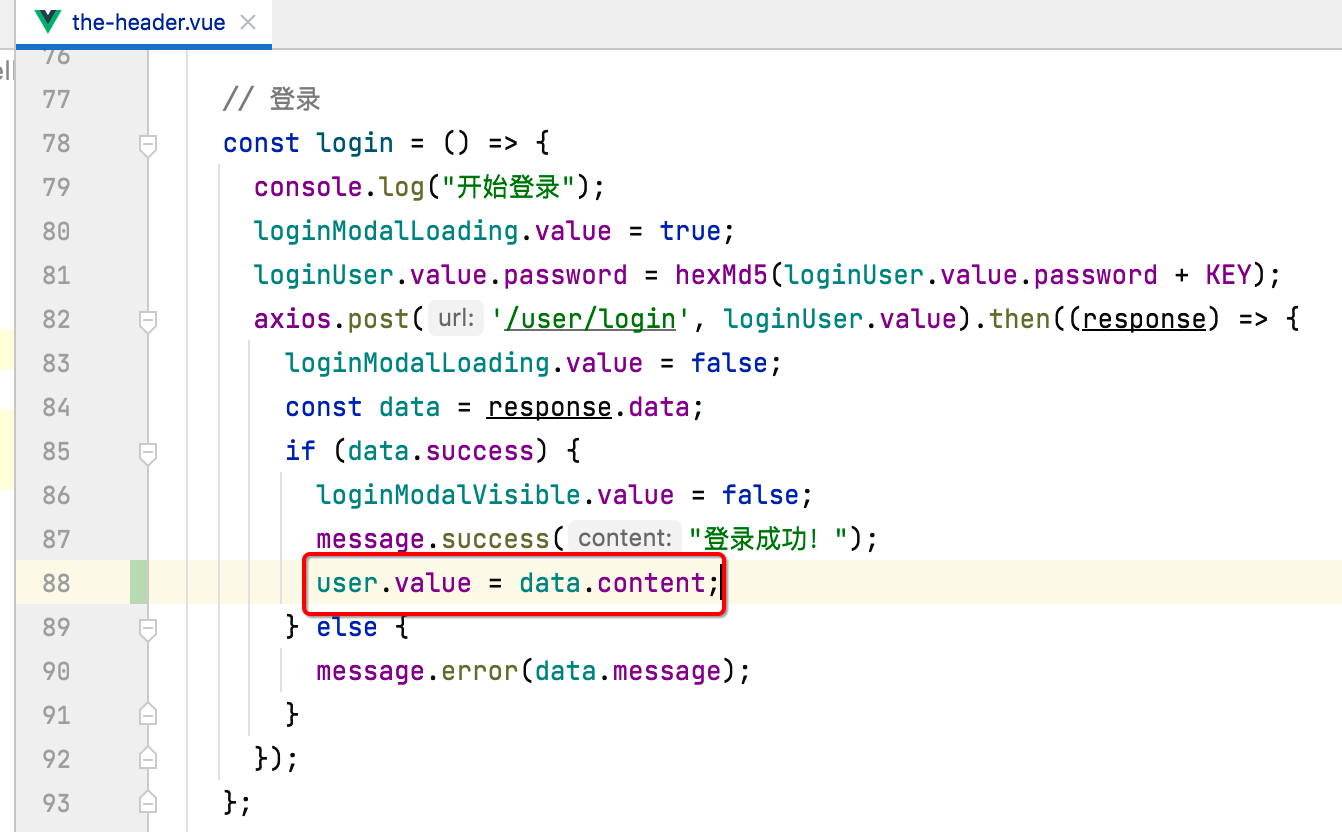Viewport: 1342px width, 832px height.
Task: Collapse the axios.post callback at line 82
Action: click(148, 320)
